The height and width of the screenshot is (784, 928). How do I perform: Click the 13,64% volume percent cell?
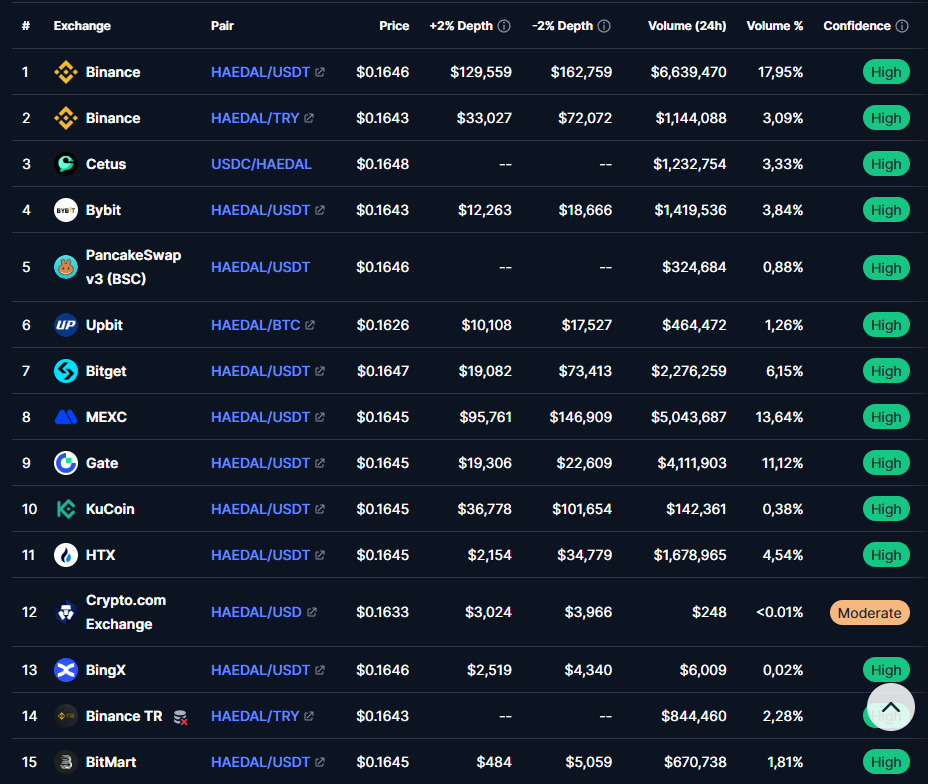(x=779, y=417)
